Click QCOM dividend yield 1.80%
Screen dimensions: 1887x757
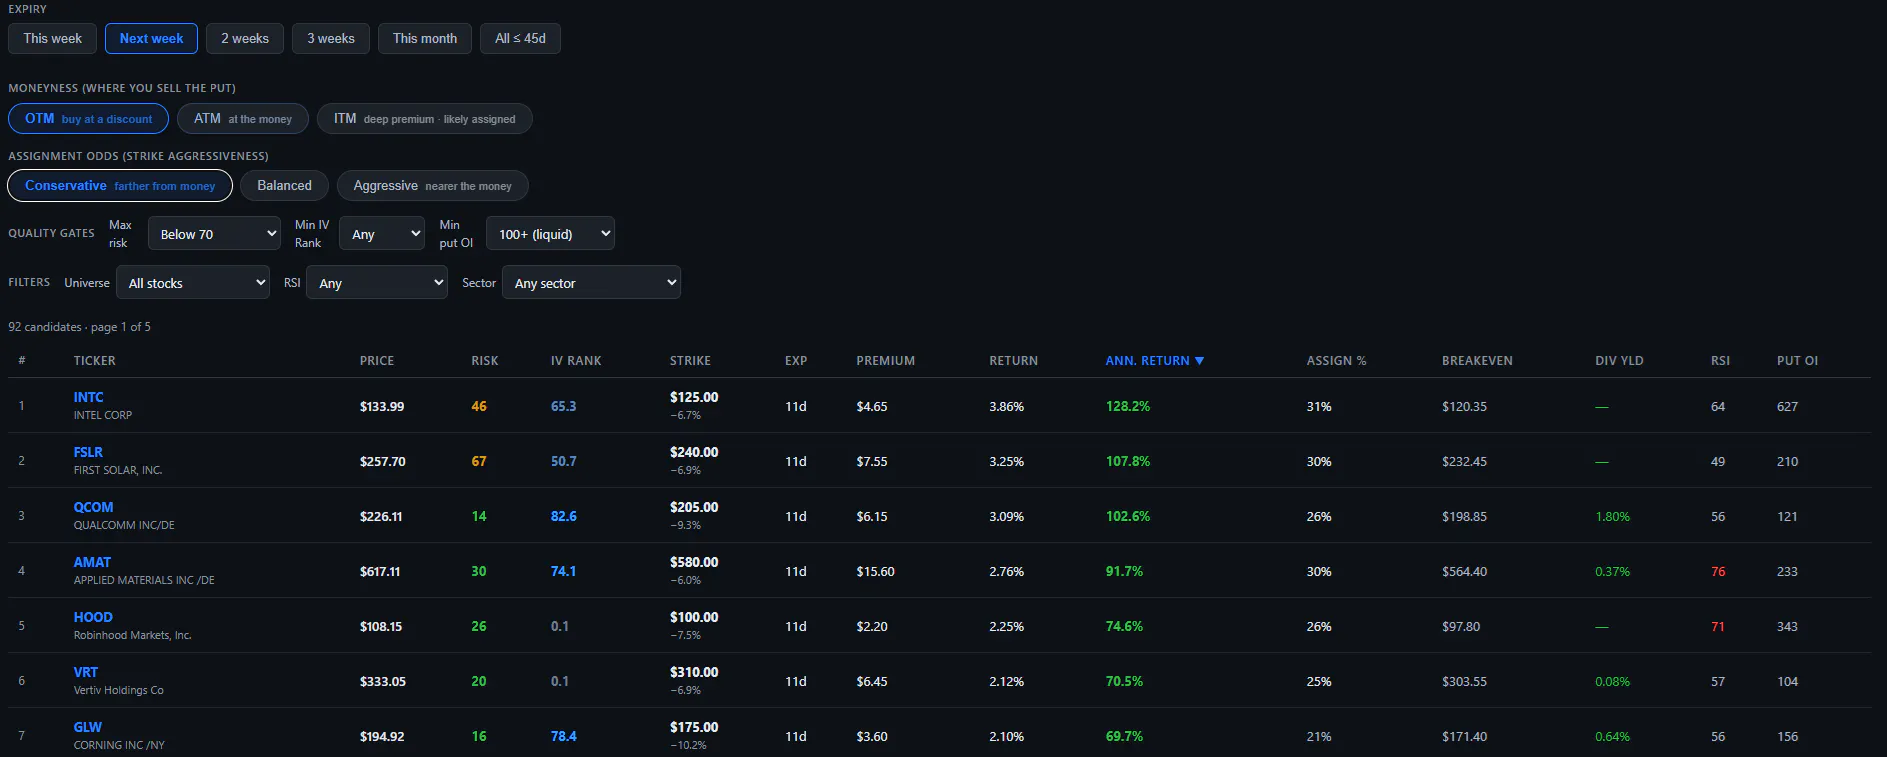1612,517
